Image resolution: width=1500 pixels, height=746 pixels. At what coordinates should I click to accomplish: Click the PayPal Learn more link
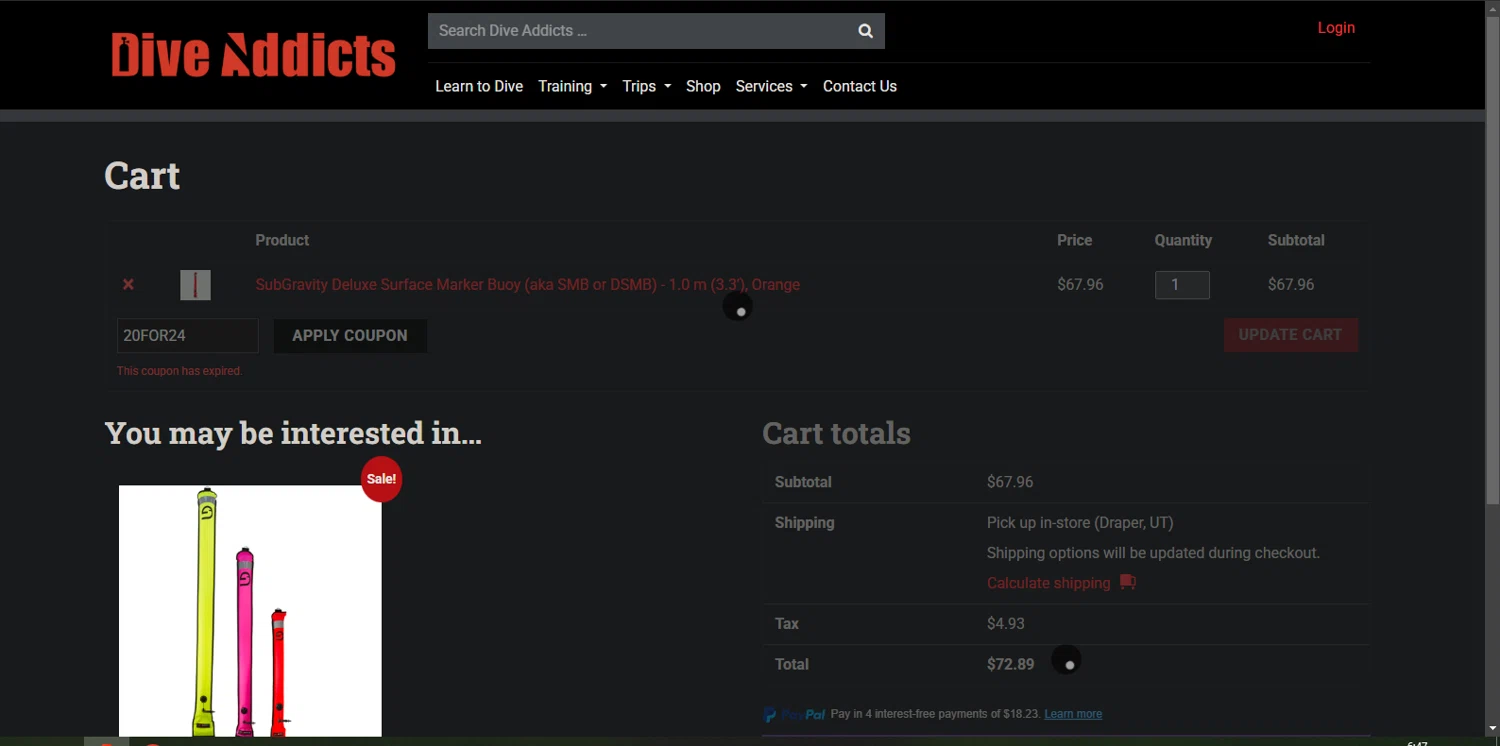tap(1073, 714)
